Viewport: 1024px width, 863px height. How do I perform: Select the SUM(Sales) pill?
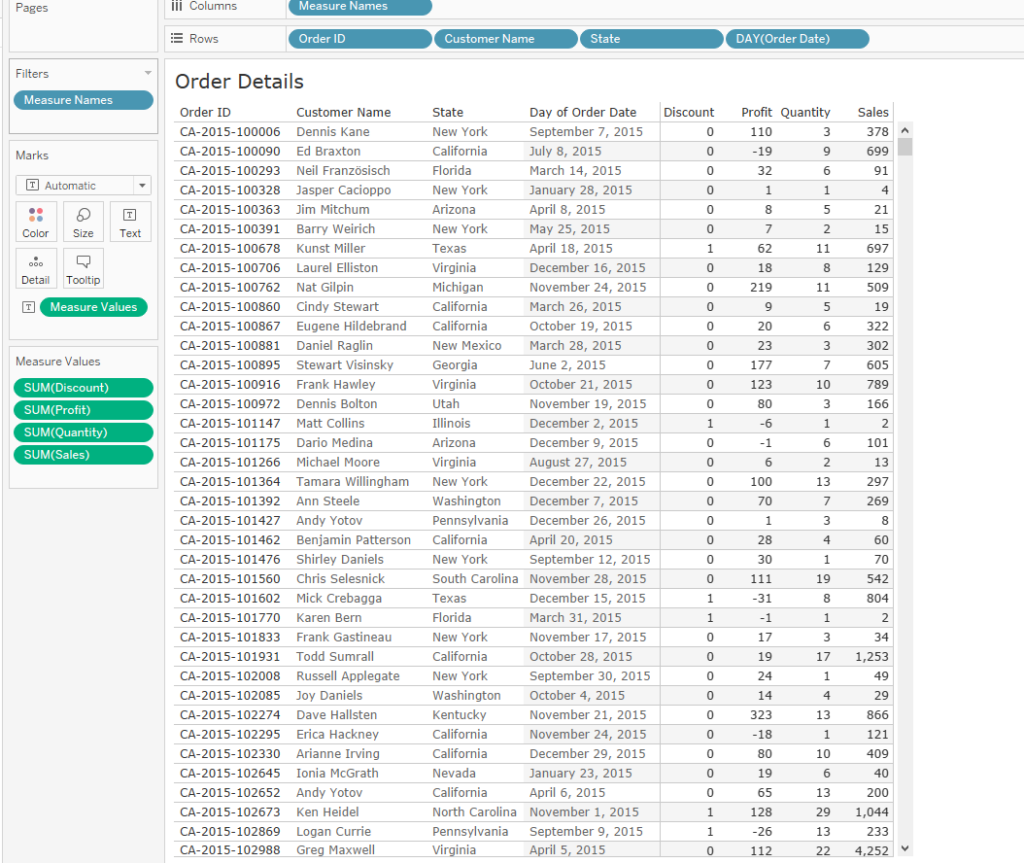coord(84,455)
